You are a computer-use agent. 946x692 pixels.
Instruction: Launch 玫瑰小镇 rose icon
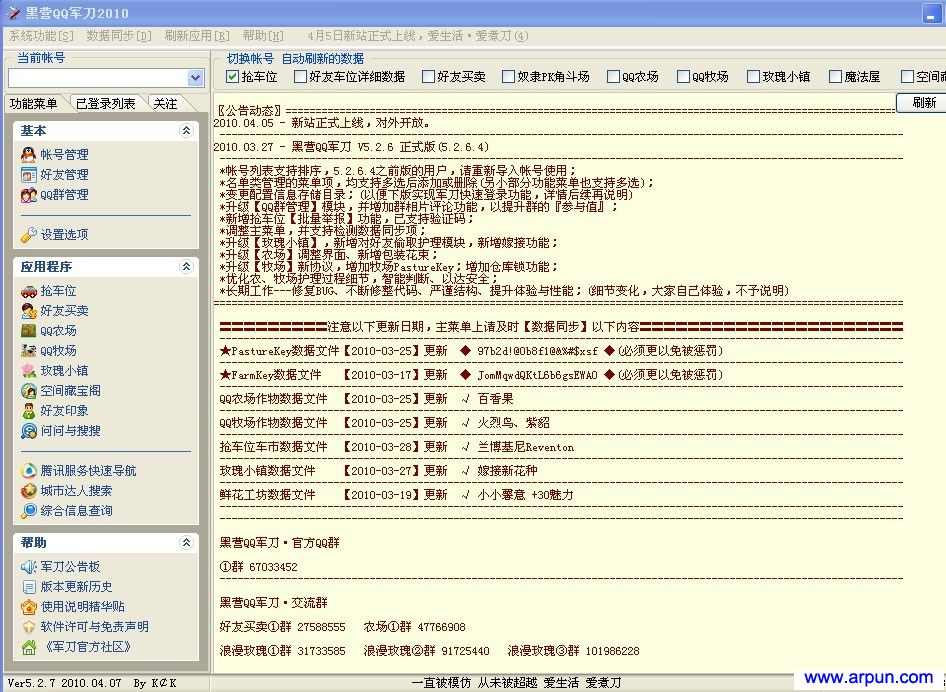28,370
